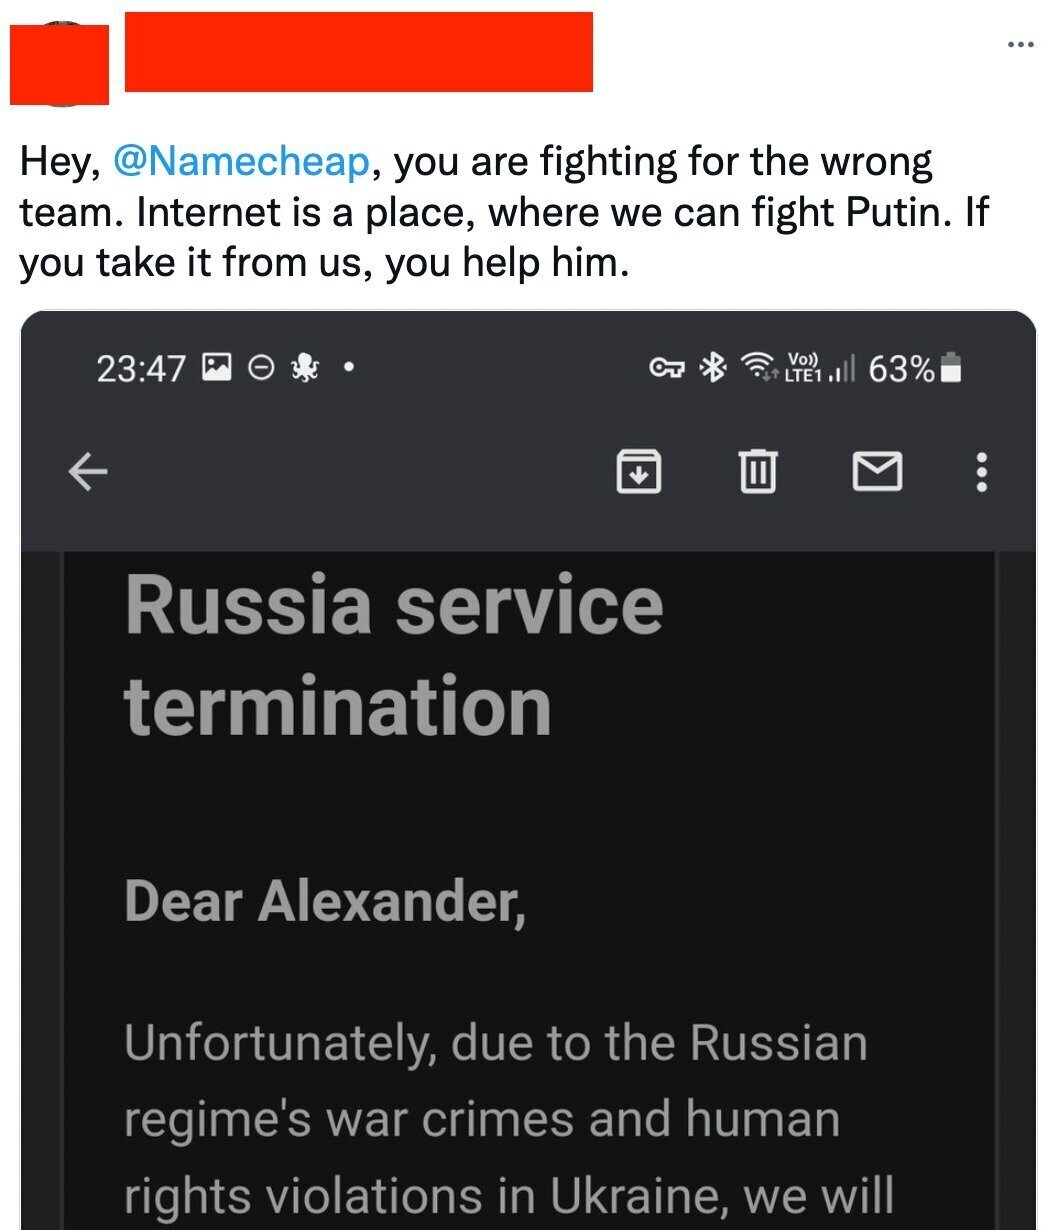Archive the email with the archive icon

click(x=639, y=471)
